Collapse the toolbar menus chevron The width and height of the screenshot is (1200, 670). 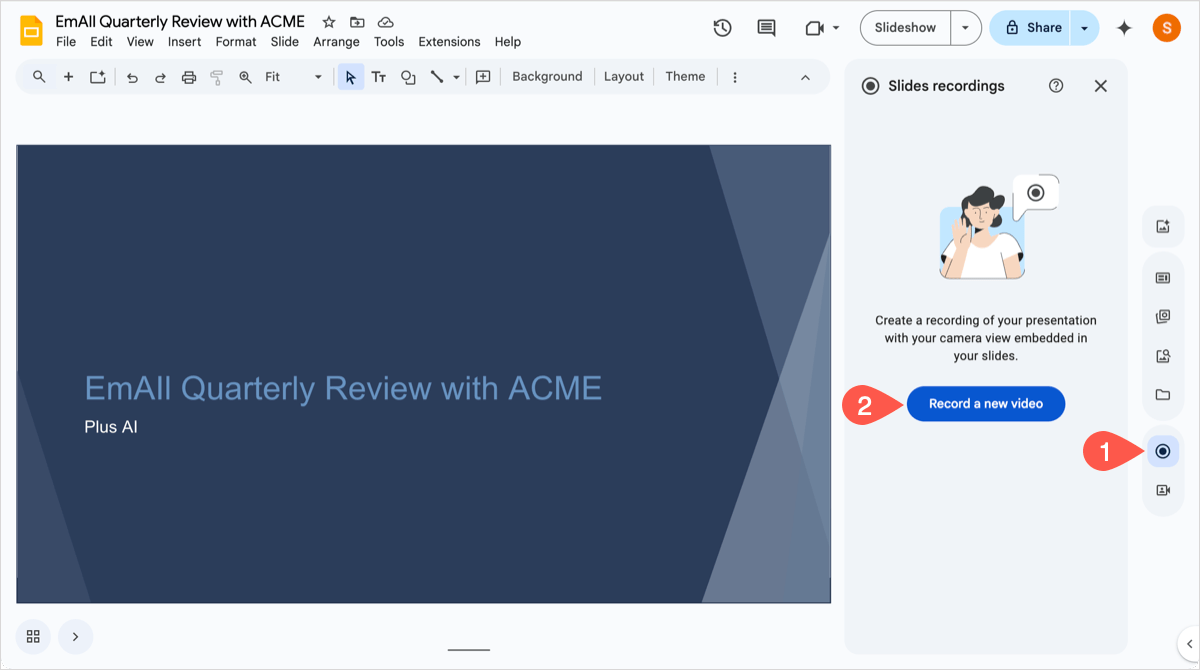(x=806, y=77)
